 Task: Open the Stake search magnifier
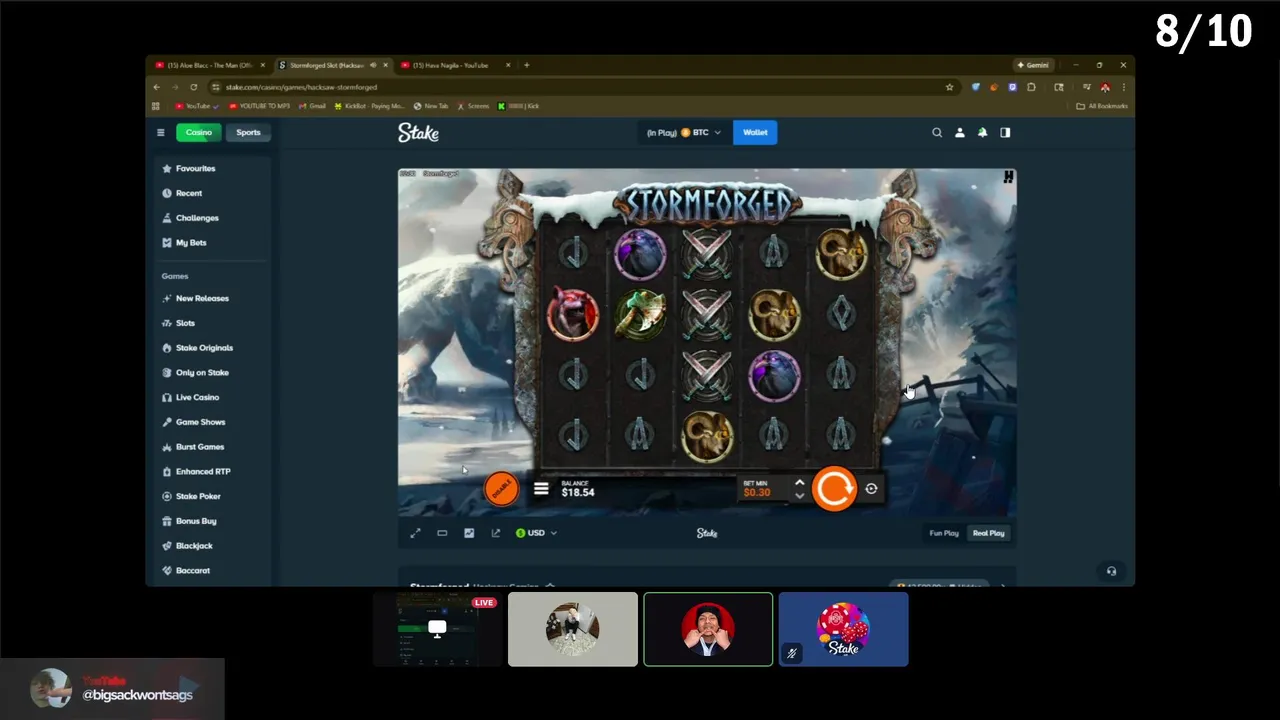[x=937, y=132]
